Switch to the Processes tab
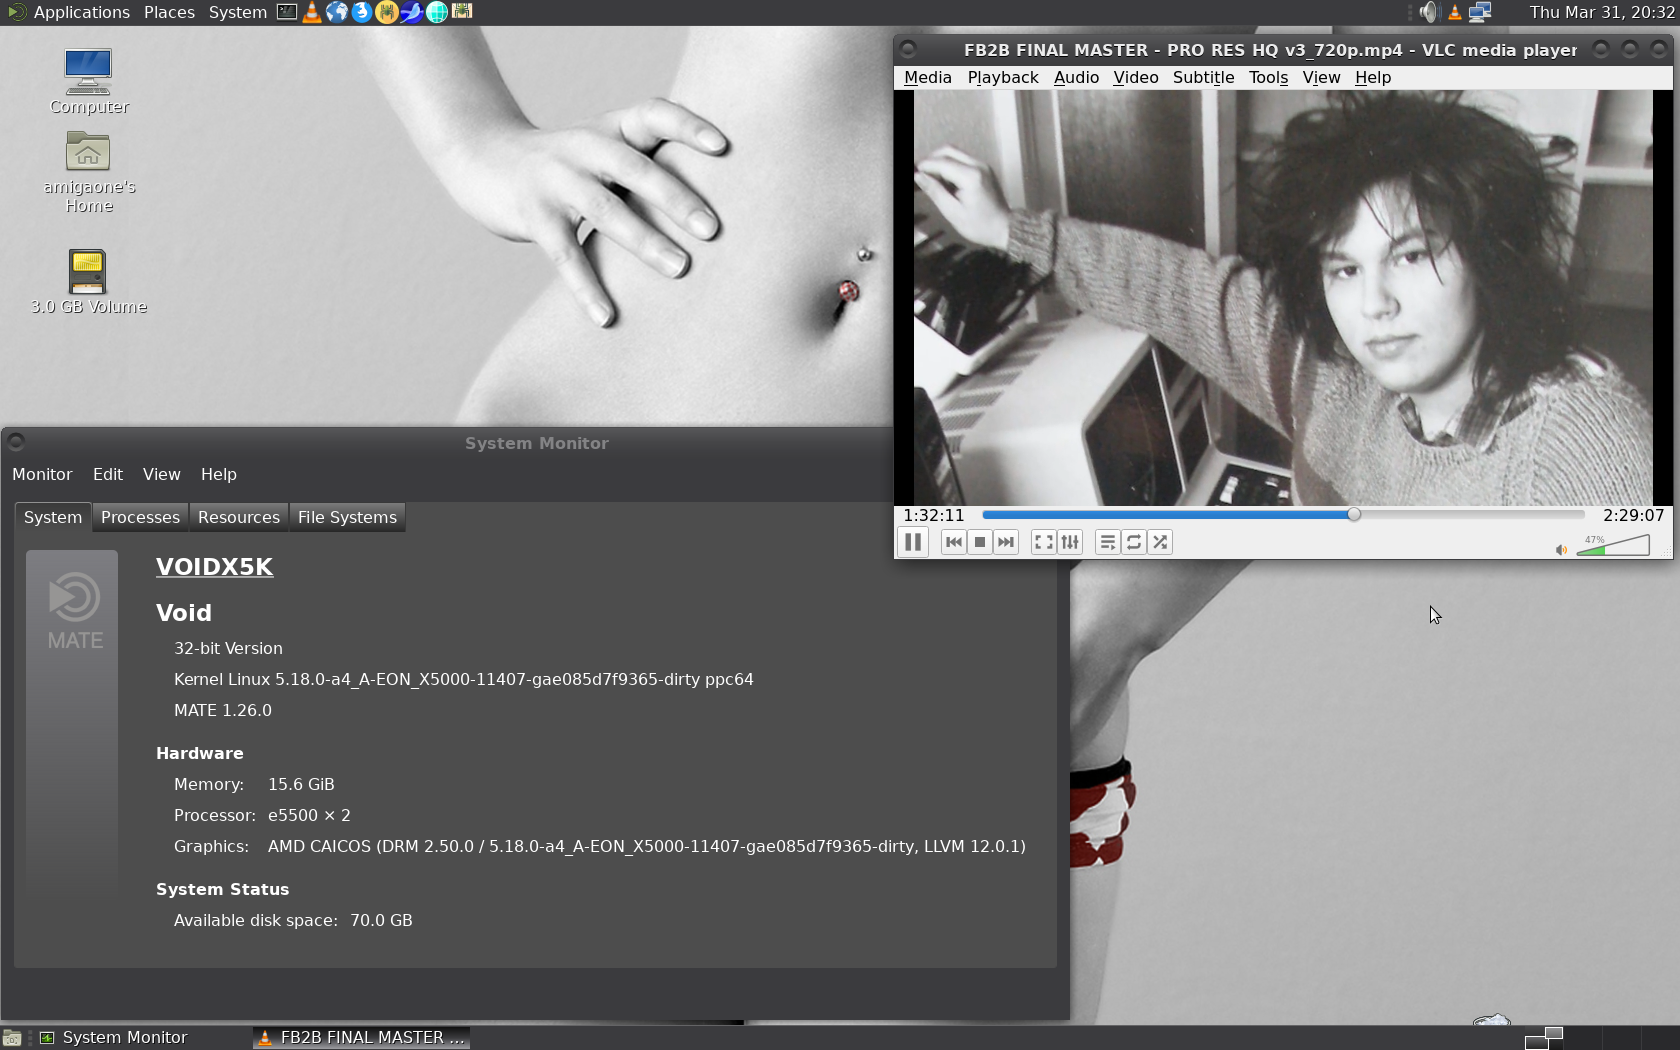The width and height of the screenshot is (1680, 1050). [x=140, y=517]
